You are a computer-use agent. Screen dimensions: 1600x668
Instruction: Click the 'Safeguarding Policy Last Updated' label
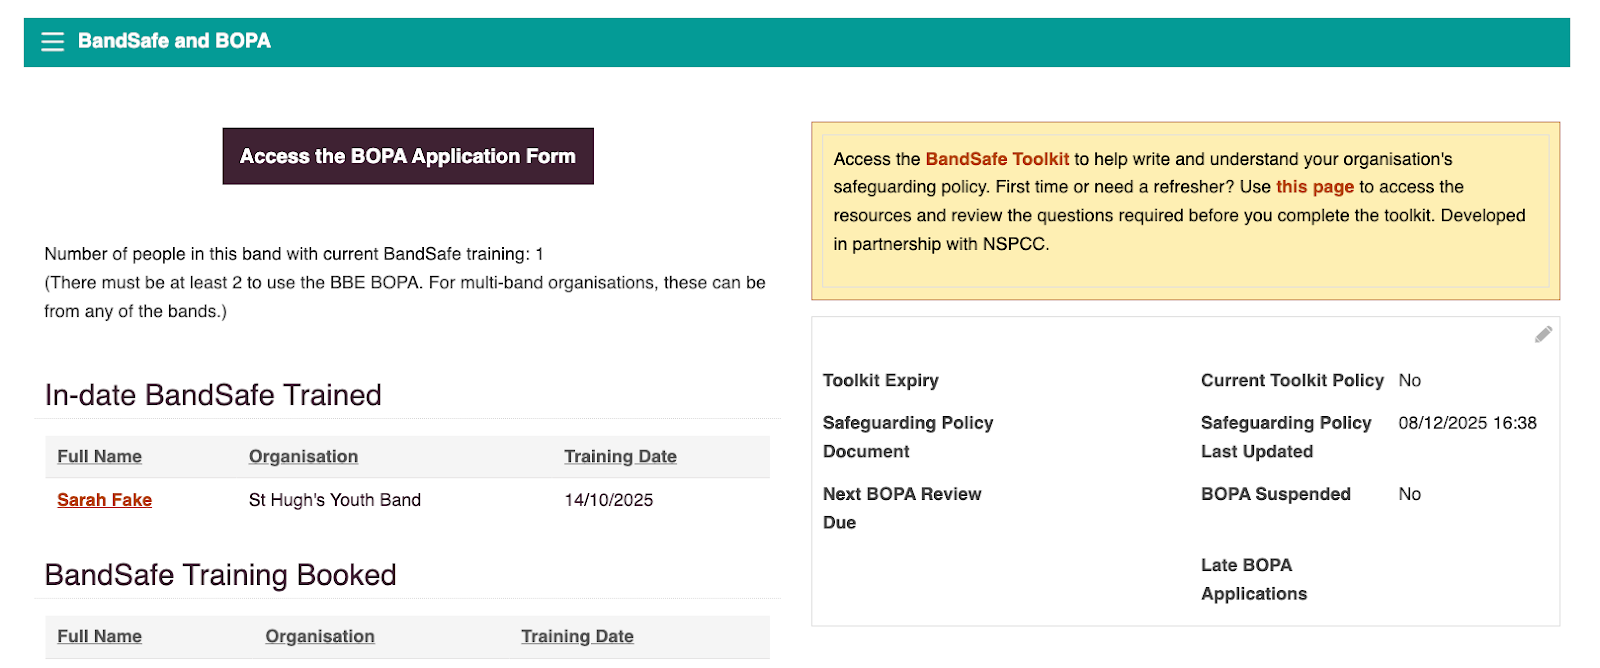1286,437
